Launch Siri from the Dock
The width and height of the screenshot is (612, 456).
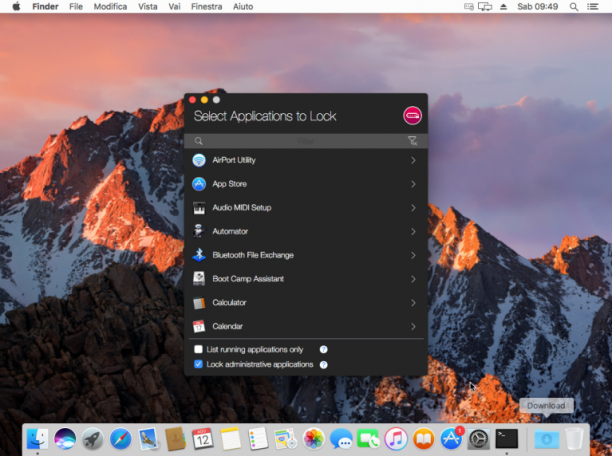[65, 438]
